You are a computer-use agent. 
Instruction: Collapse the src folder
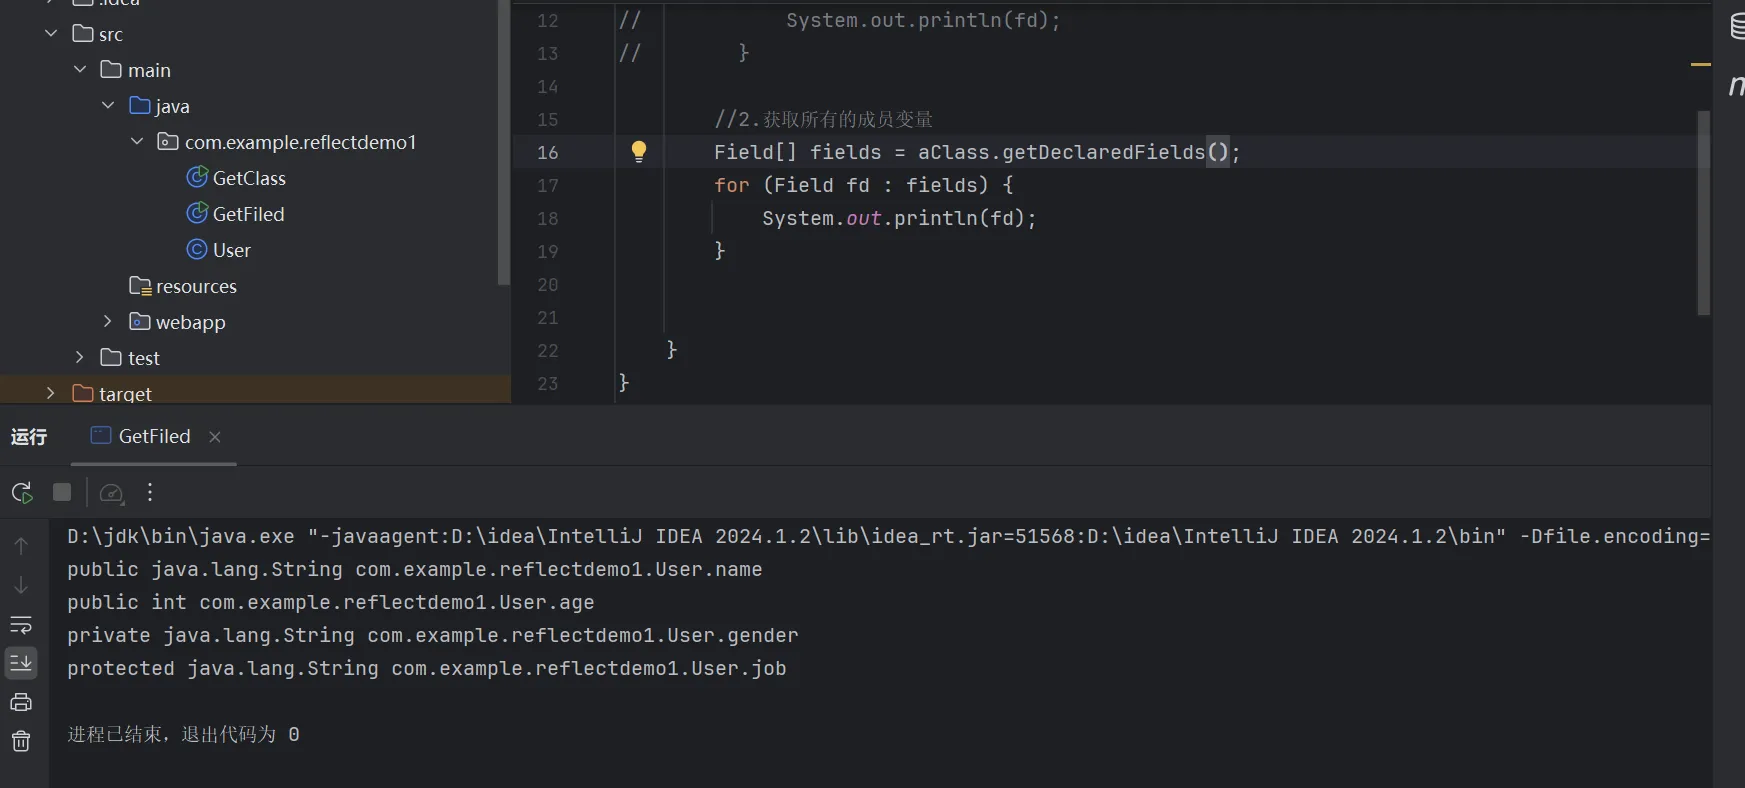(51, 34)
